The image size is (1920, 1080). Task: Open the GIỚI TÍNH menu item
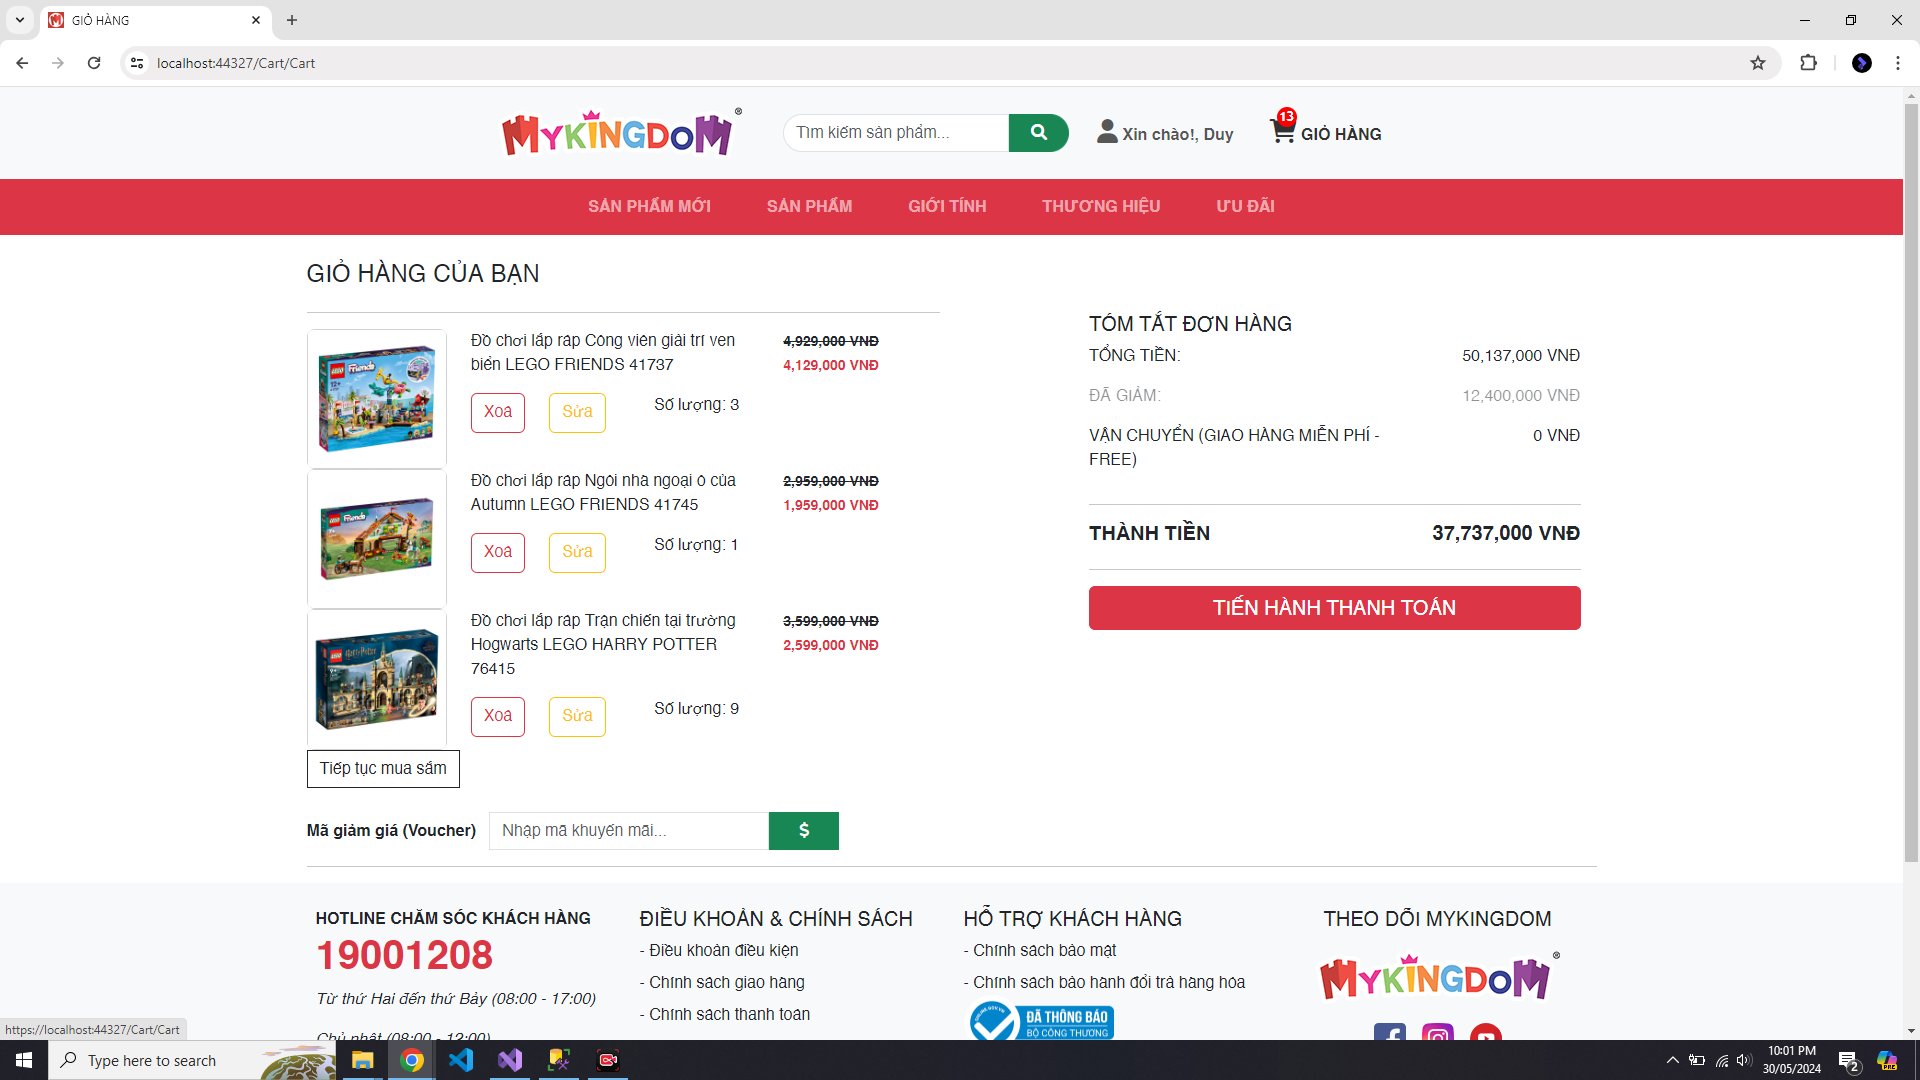(947, 206)
